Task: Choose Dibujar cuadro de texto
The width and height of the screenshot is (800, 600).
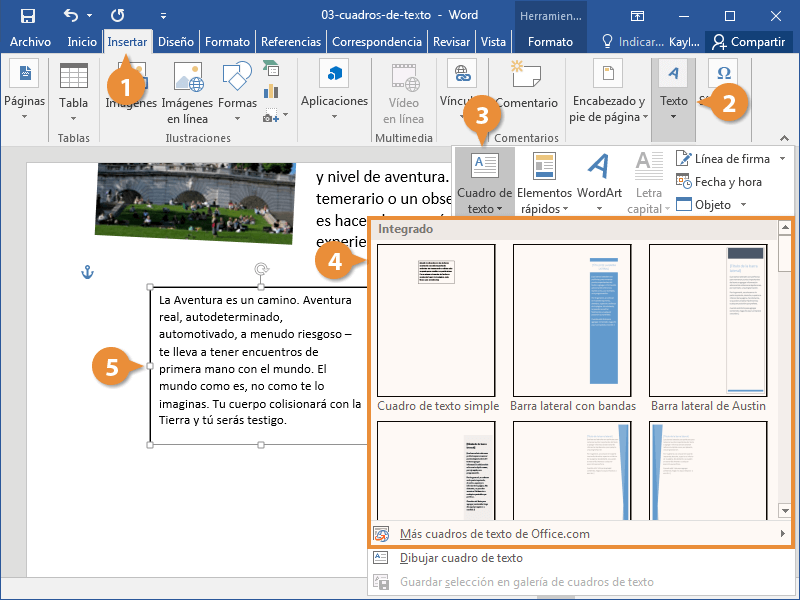Action: coord(461,558)
